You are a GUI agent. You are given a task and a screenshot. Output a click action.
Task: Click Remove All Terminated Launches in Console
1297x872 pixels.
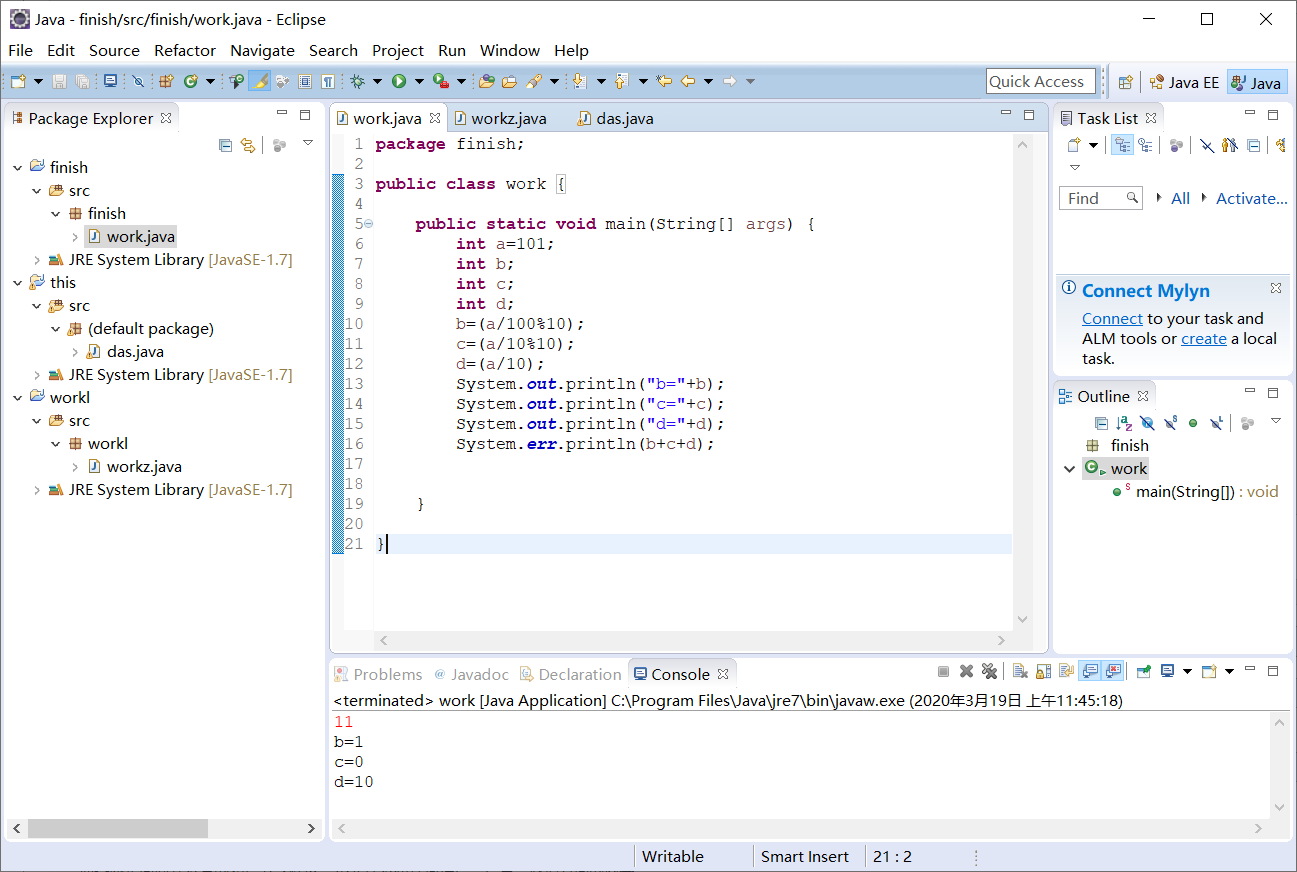989,672
